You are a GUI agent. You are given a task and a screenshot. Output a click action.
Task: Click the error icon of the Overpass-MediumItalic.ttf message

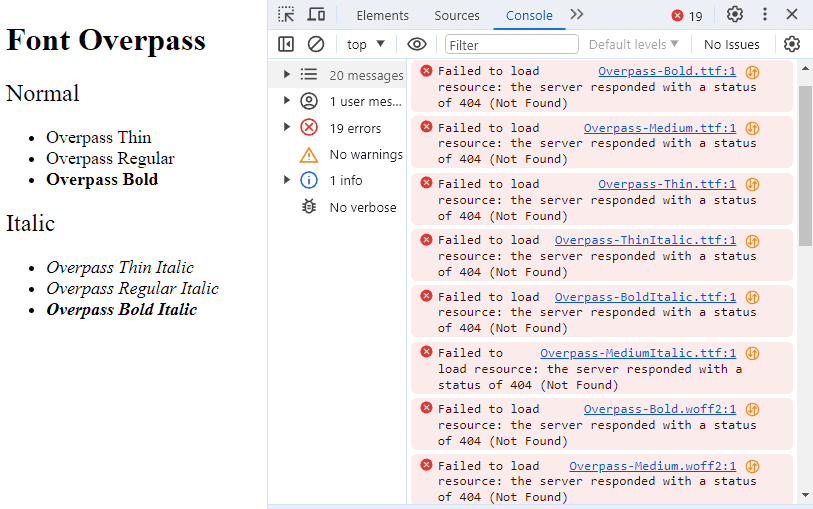click(x=426, y=352)
